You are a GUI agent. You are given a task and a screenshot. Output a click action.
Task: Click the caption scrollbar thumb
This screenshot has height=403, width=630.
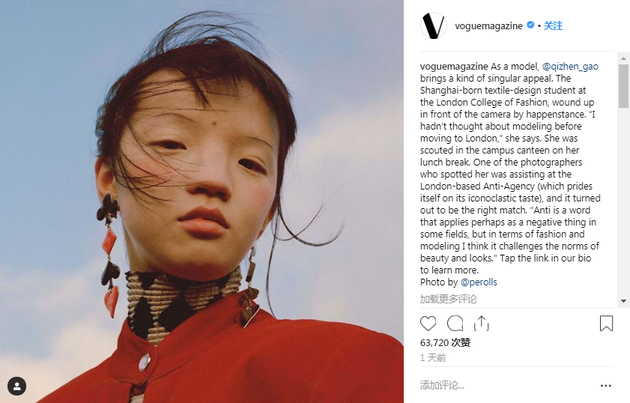(x=624, y=86)
